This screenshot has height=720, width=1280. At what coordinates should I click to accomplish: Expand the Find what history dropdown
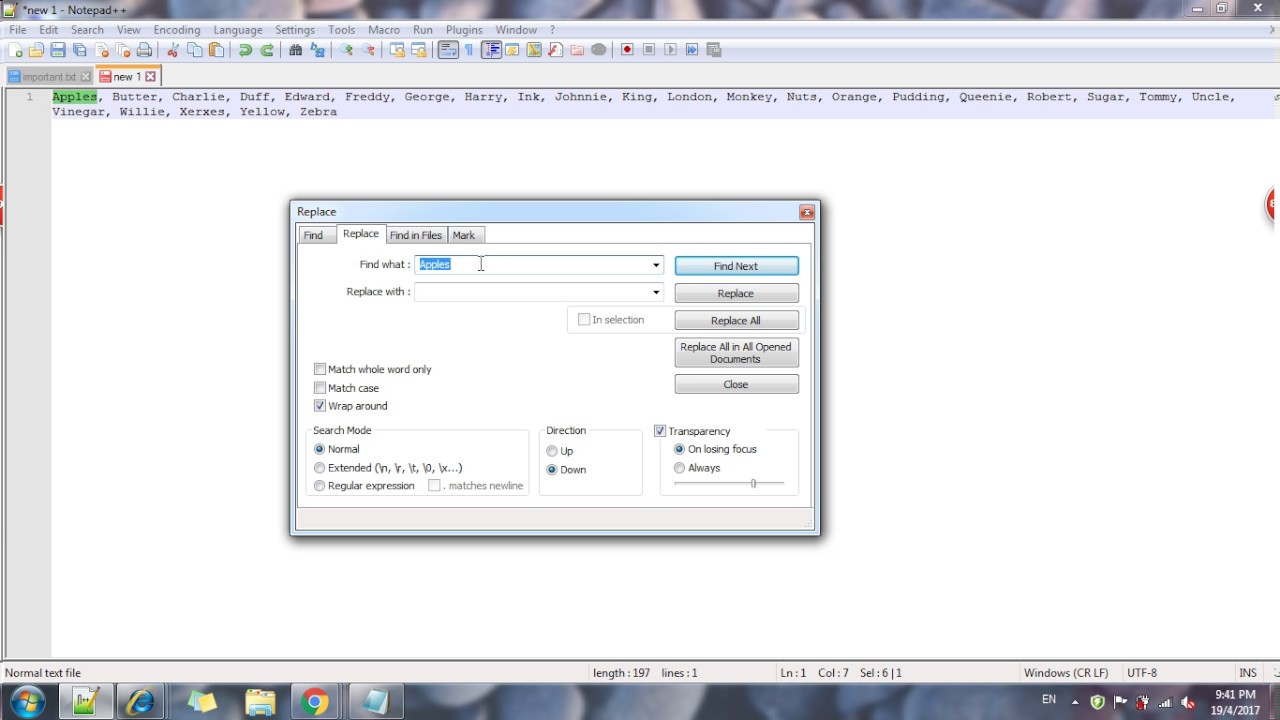click(656, 265)
